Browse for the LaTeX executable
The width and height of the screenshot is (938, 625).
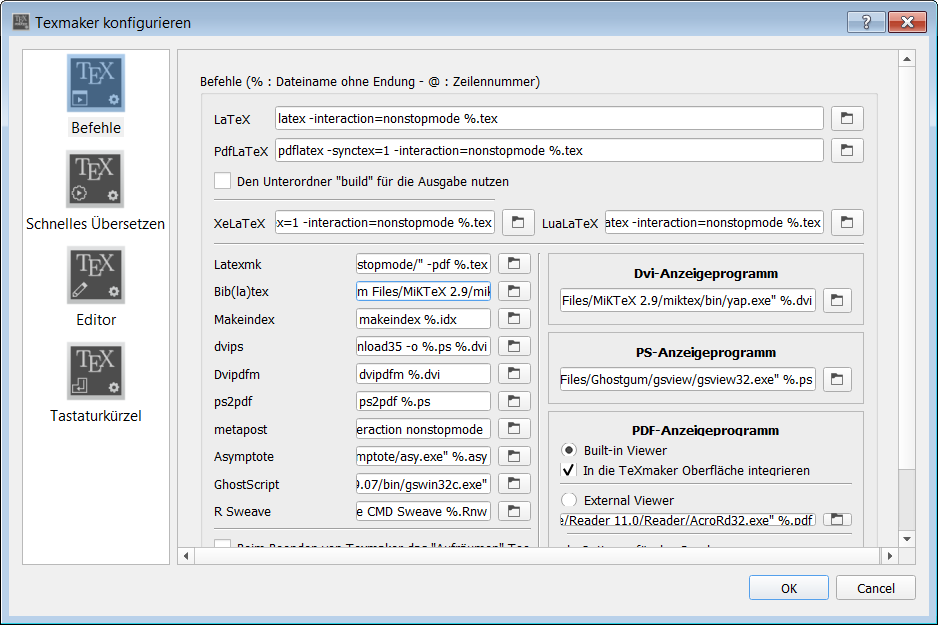click(x=847, y=118)
